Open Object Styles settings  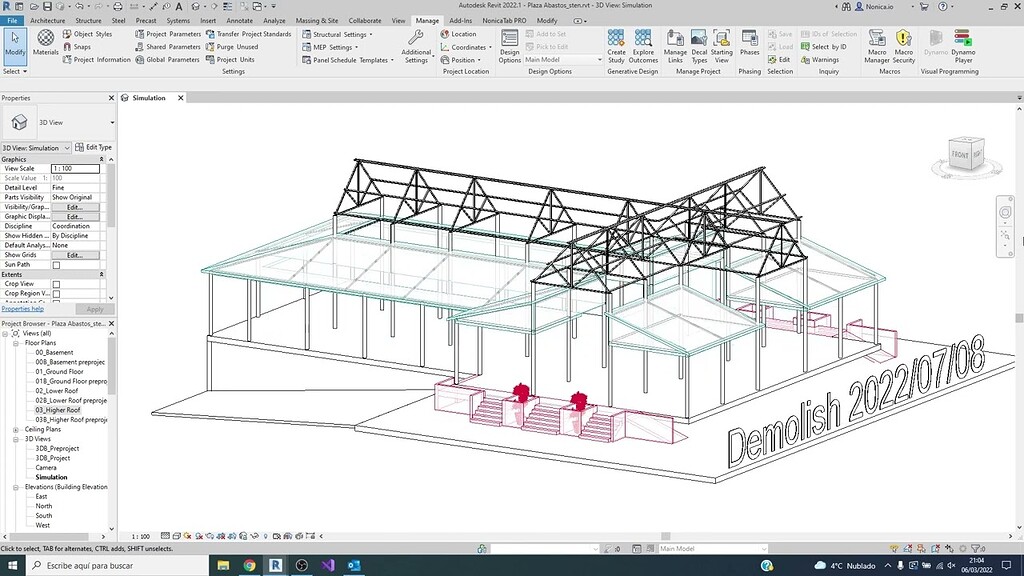tap(92, 33)
